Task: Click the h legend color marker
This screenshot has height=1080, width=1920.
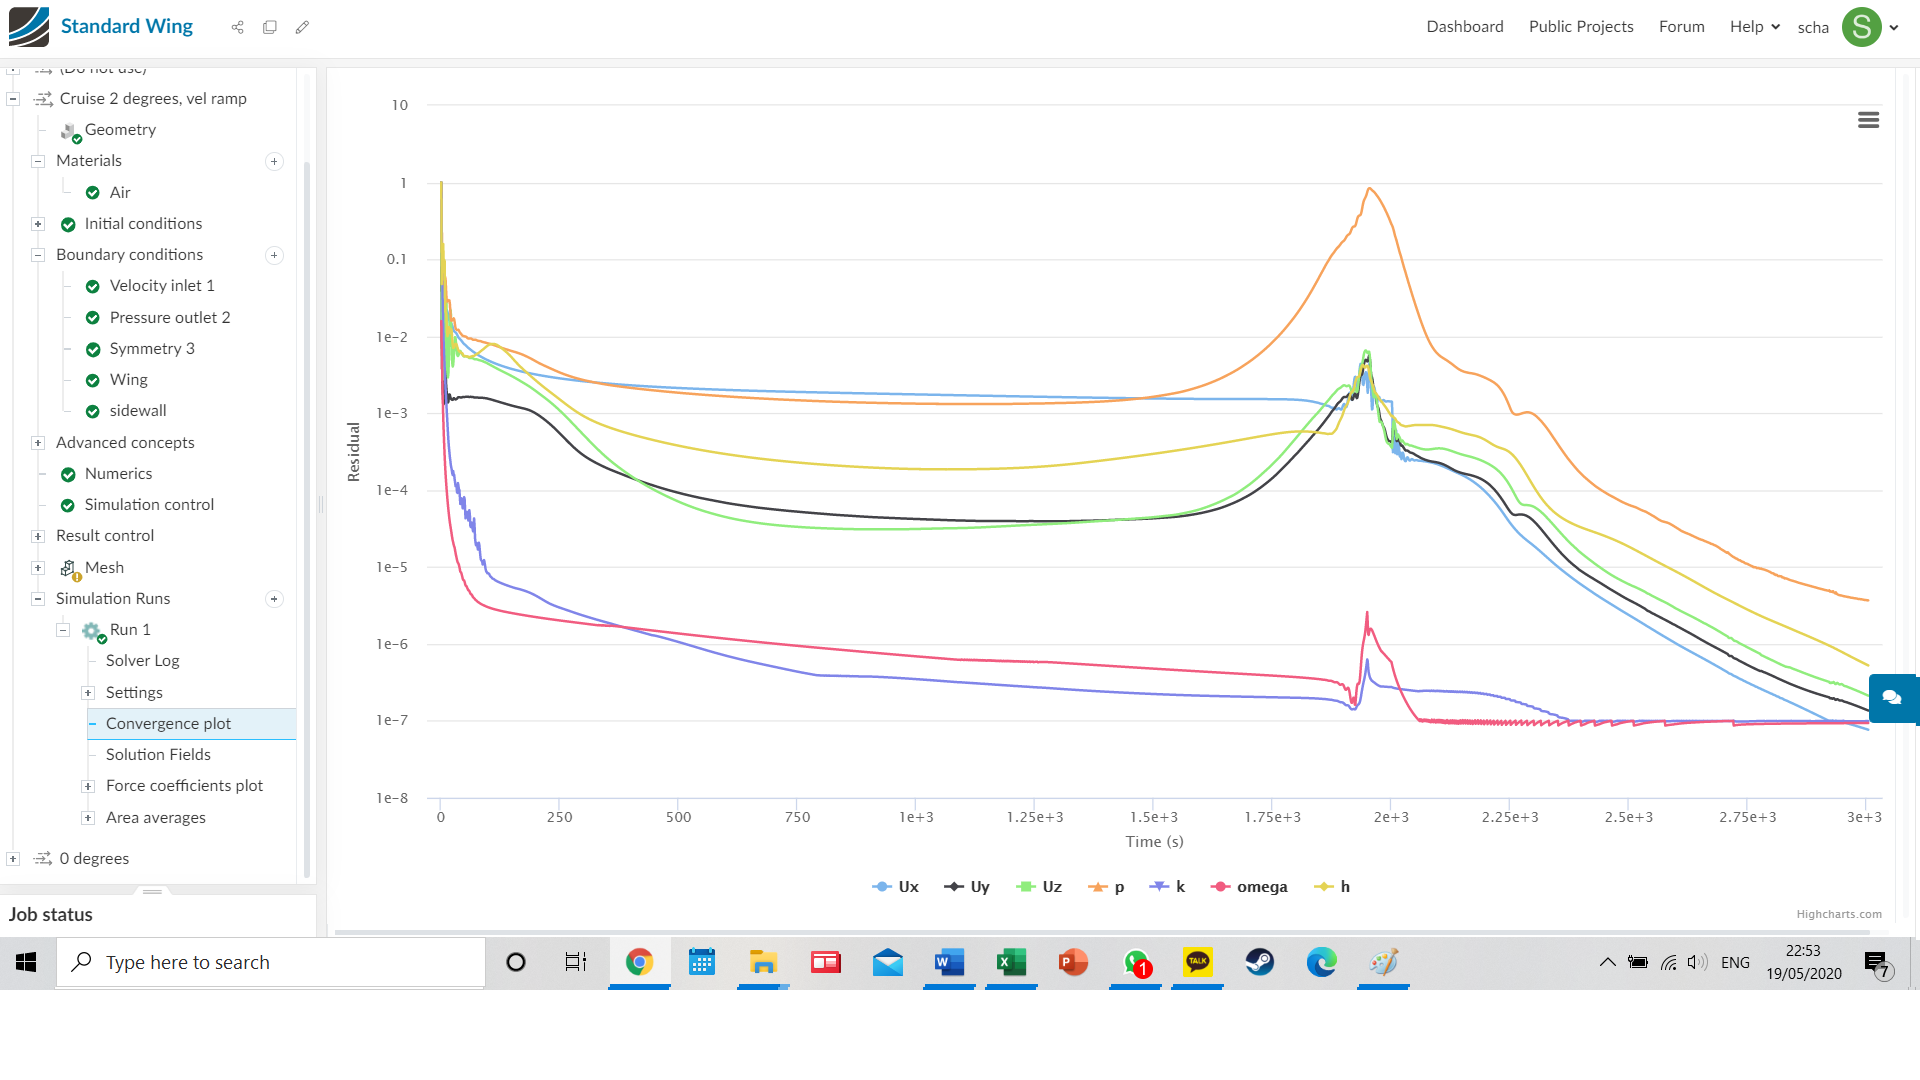Action: (x=1324, y=887)
